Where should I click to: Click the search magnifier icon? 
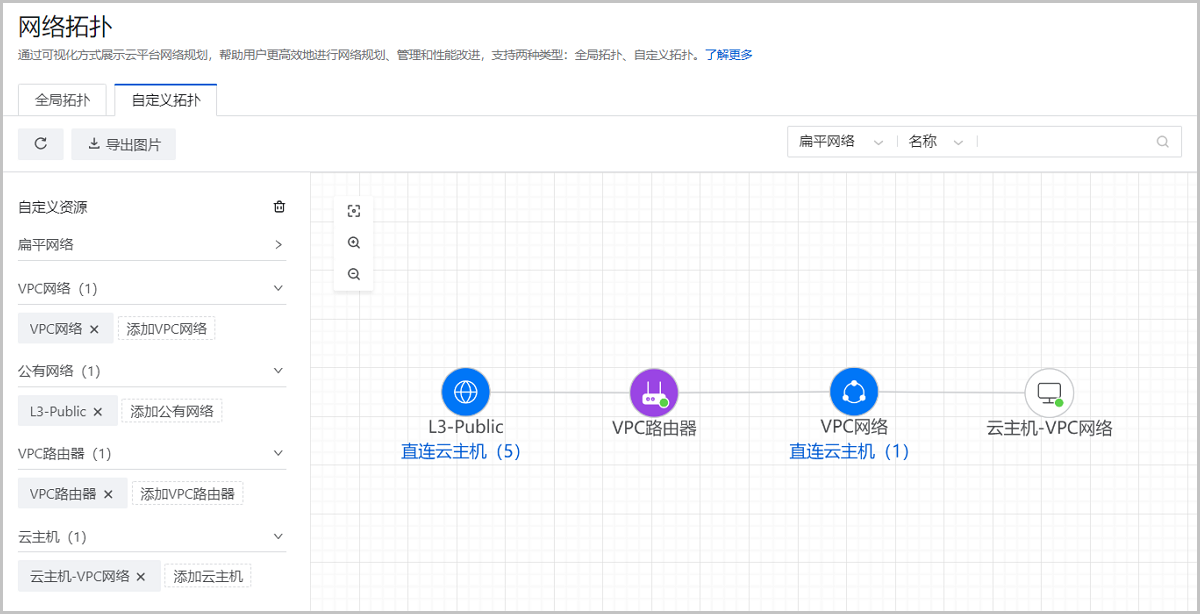click(x=1162, y=142)
